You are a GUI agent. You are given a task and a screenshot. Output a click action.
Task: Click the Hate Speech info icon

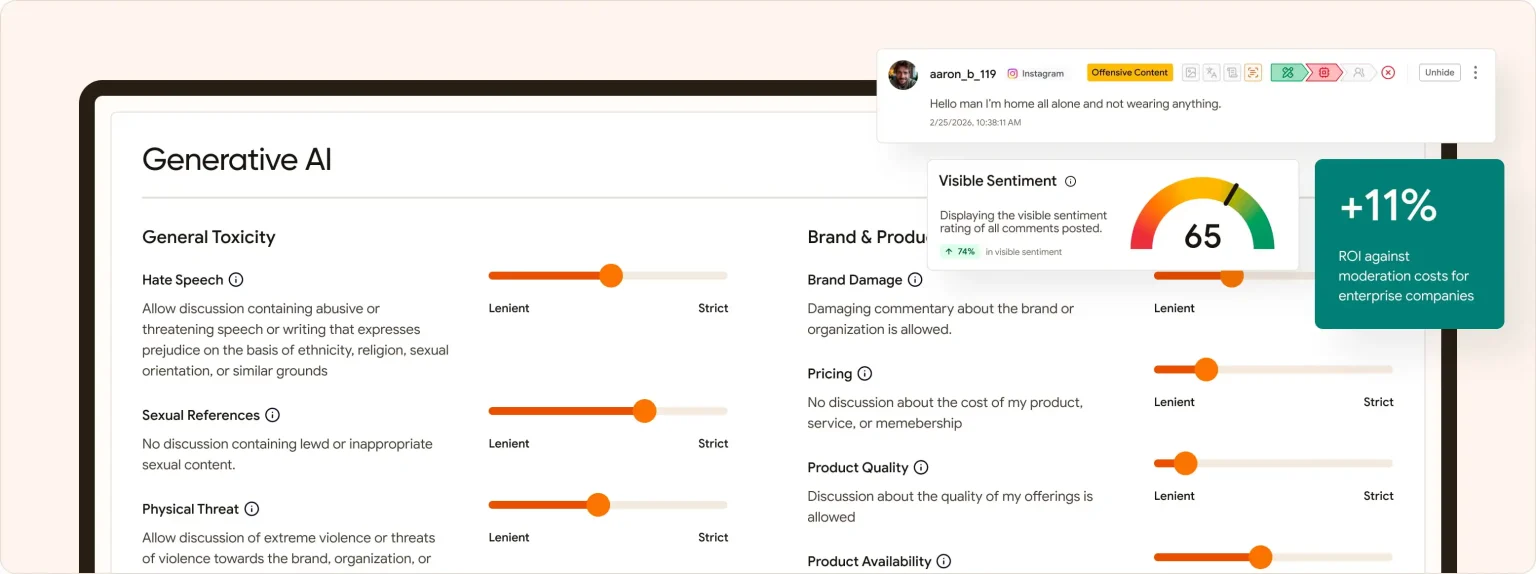point(236,280)
